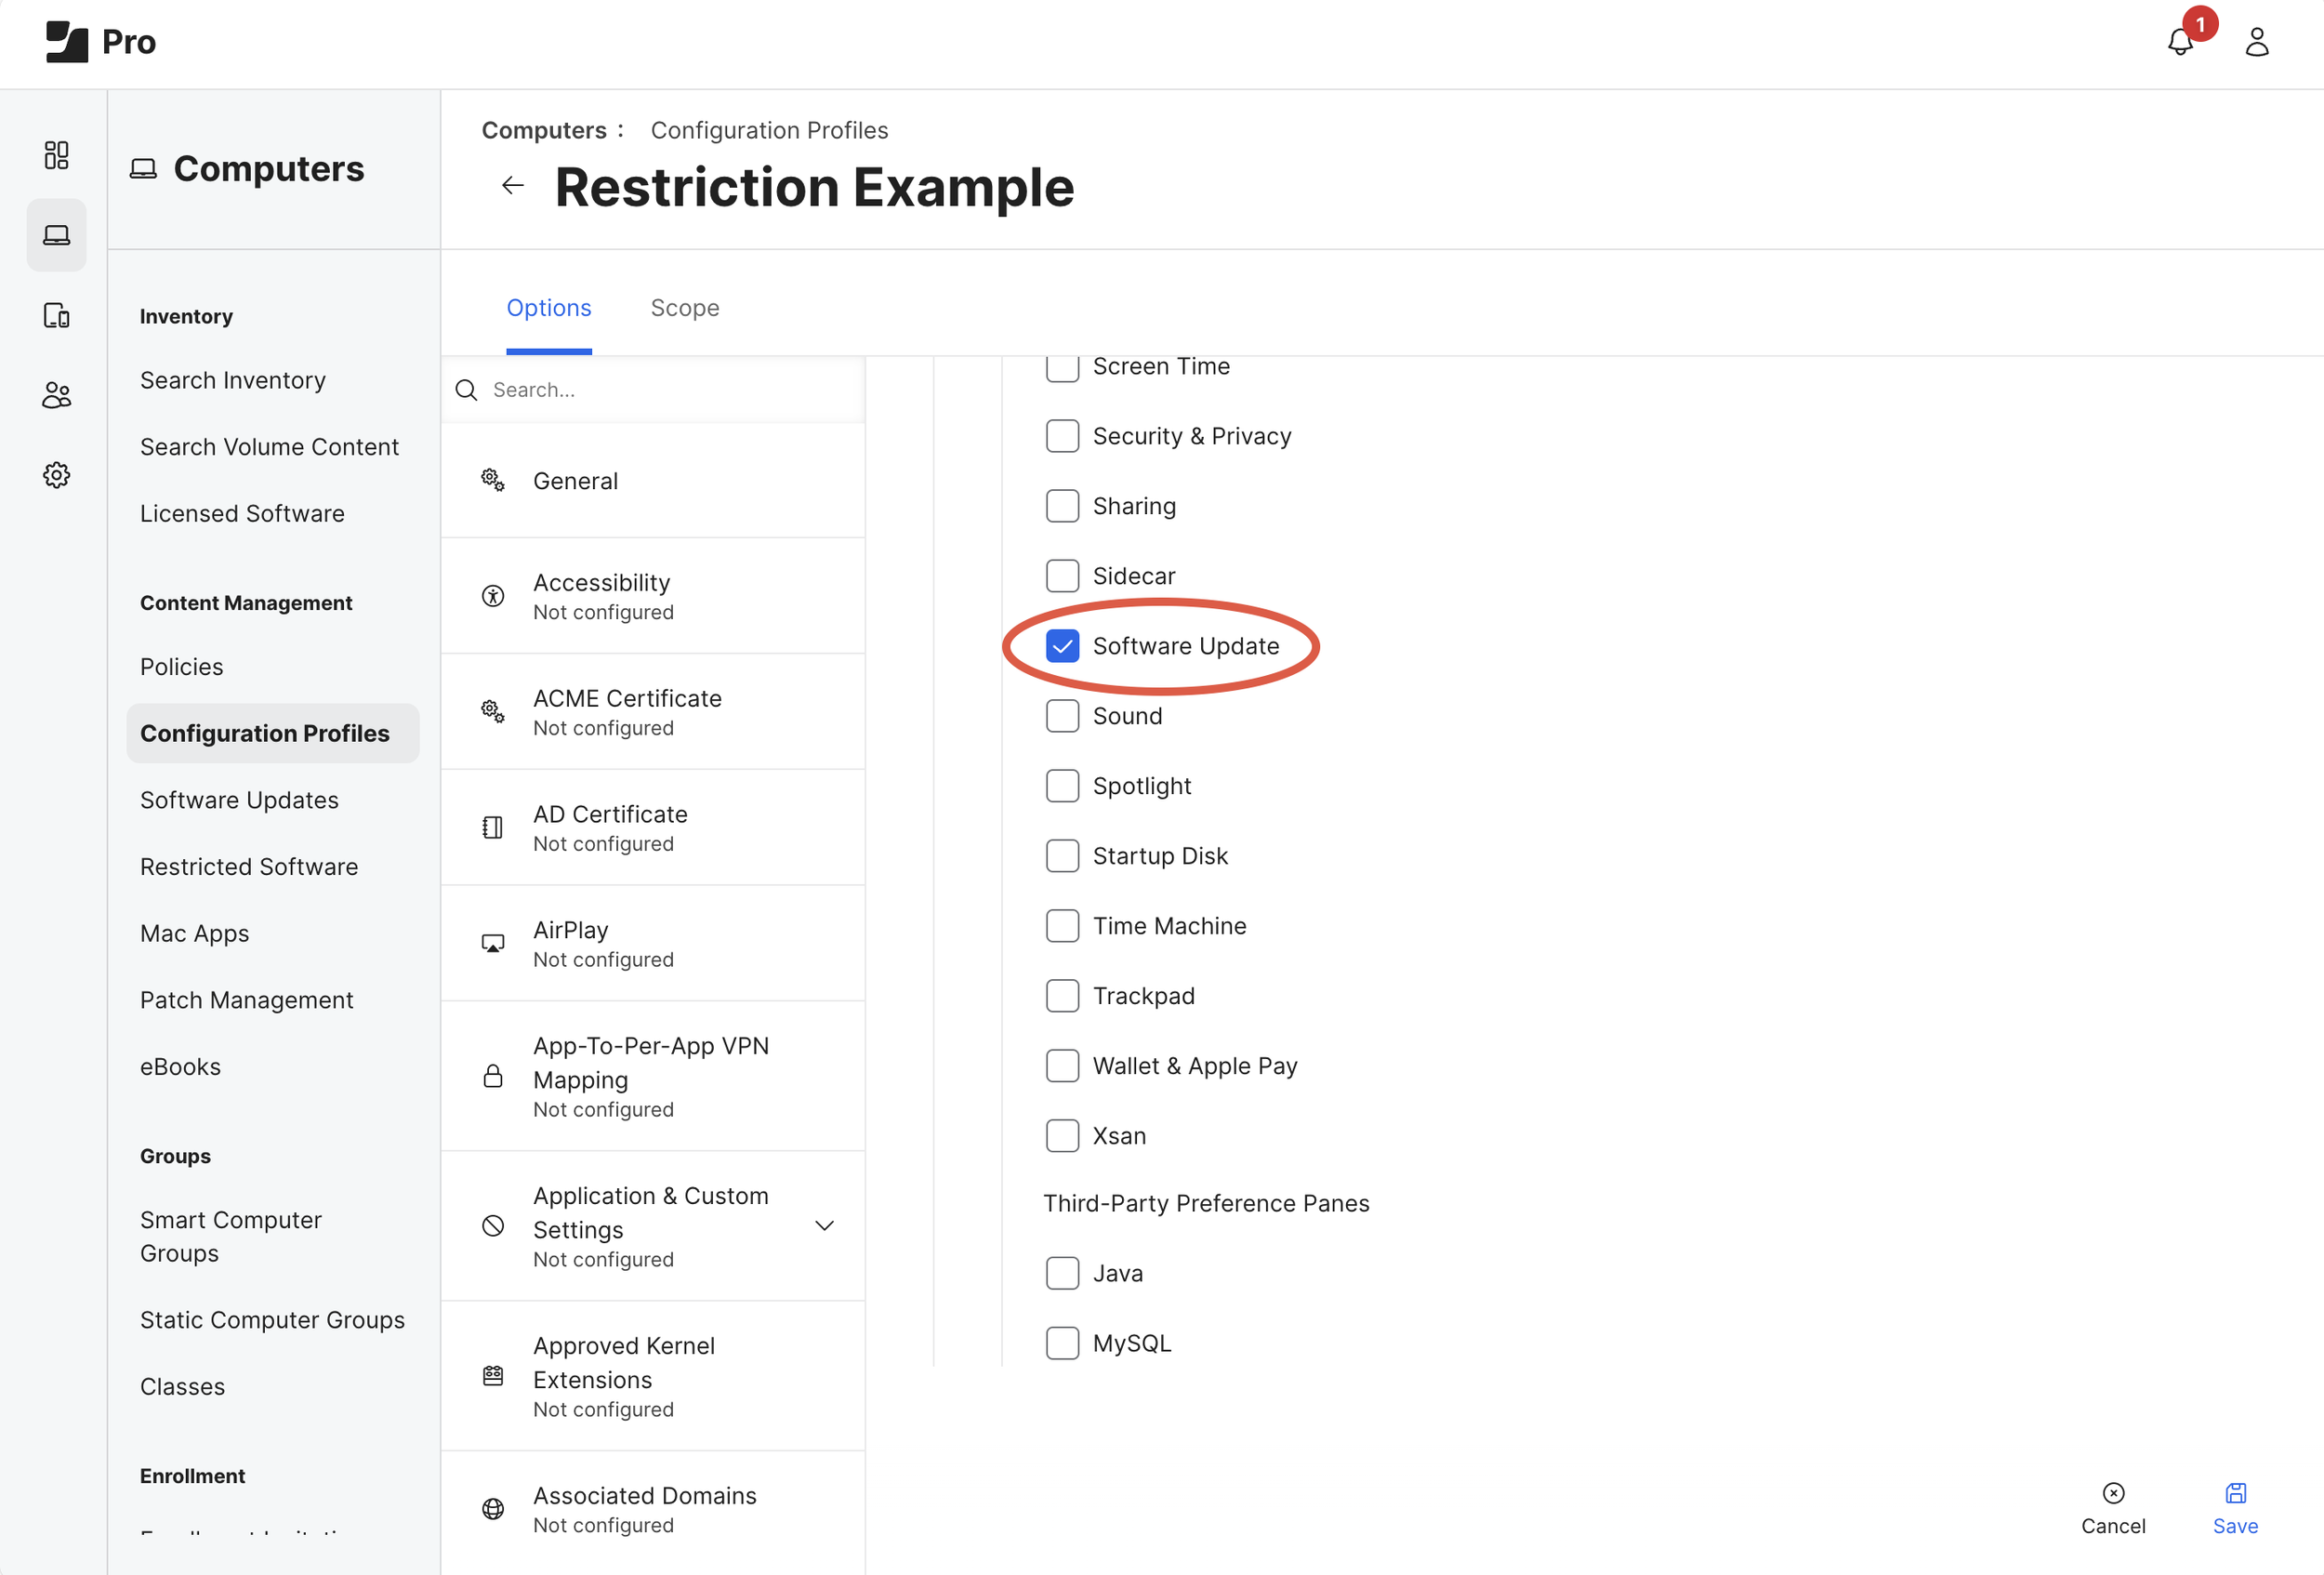The height and width of the screenshot is (1575, 2324).
Task: Open the Users icon in left rail
Action: click(56, 395)
